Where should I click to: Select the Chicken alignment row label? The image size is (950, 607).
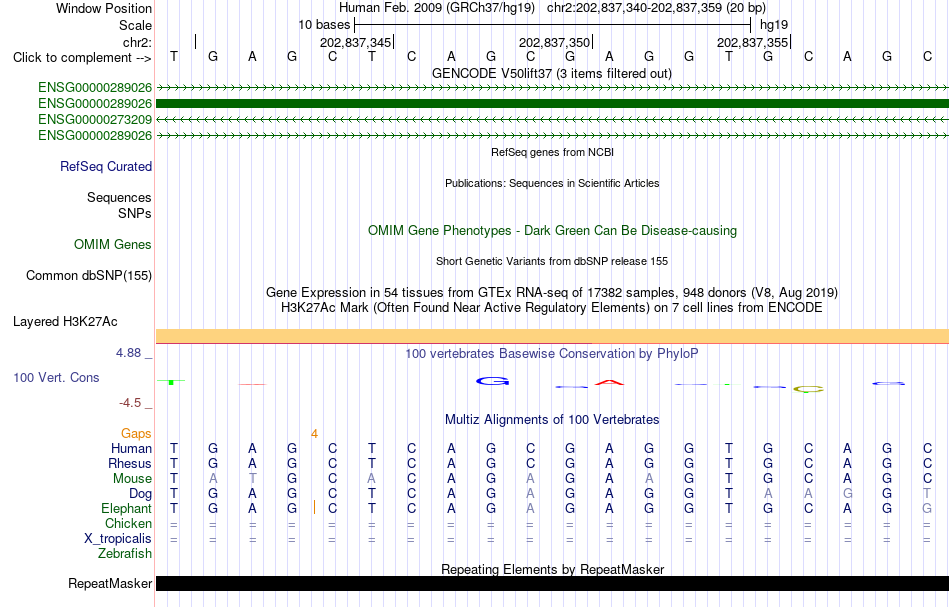128,524
